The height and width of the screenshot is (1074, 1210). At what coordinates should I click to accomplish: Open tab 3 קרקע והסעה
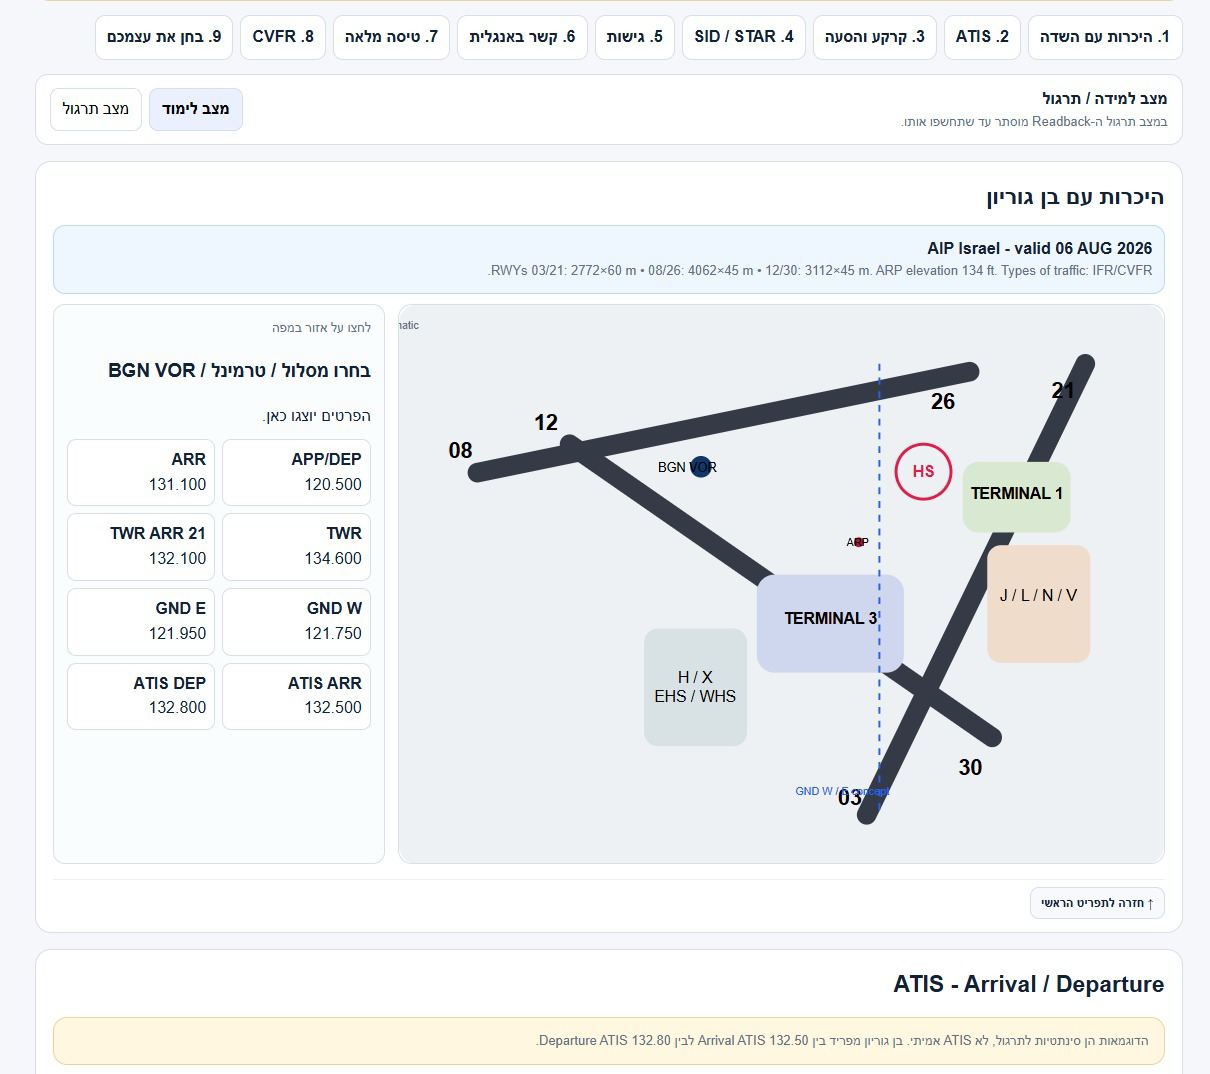click(x=875, y=37)
